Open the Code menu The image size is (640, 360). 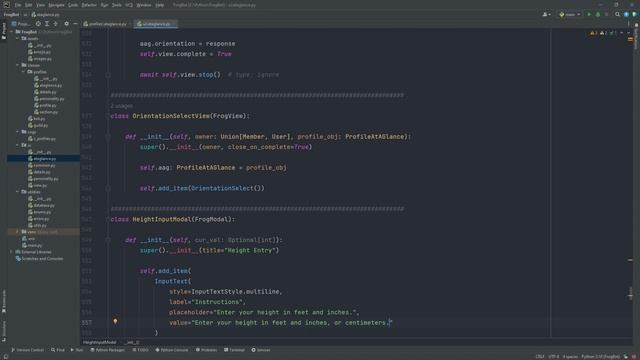(x=73, y=5)
